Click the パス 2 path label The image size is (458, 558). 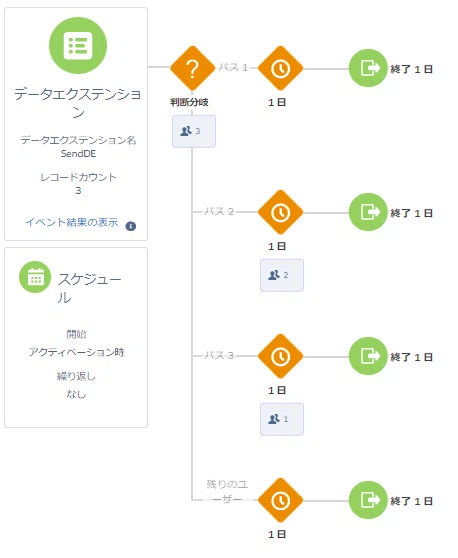[219, 212]
